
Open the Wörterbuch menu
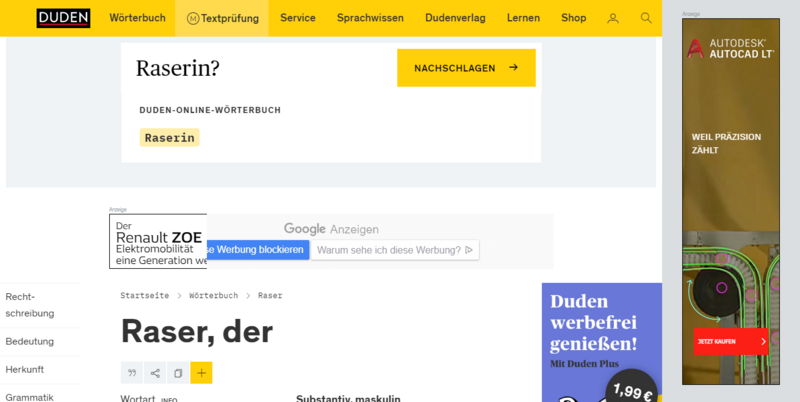[137, 18]
